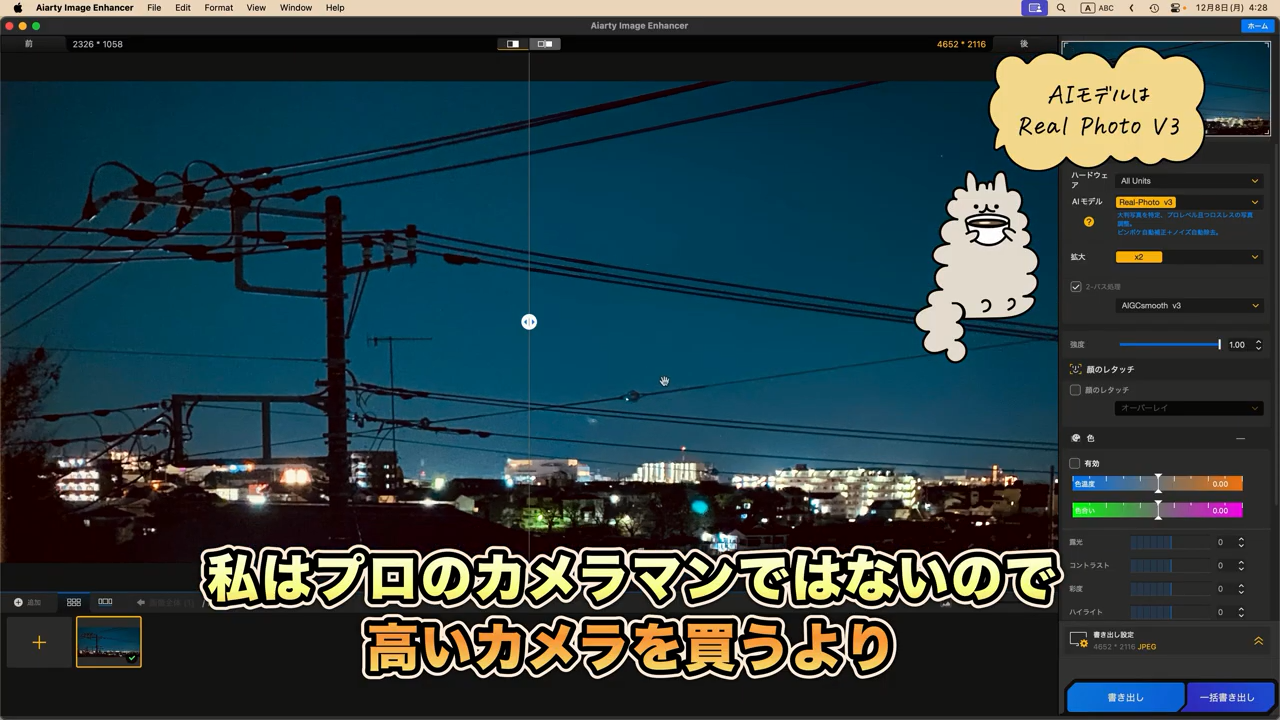Enable the 有効 color checkbox
1280x720 pixels.
tap(1076, 464)
